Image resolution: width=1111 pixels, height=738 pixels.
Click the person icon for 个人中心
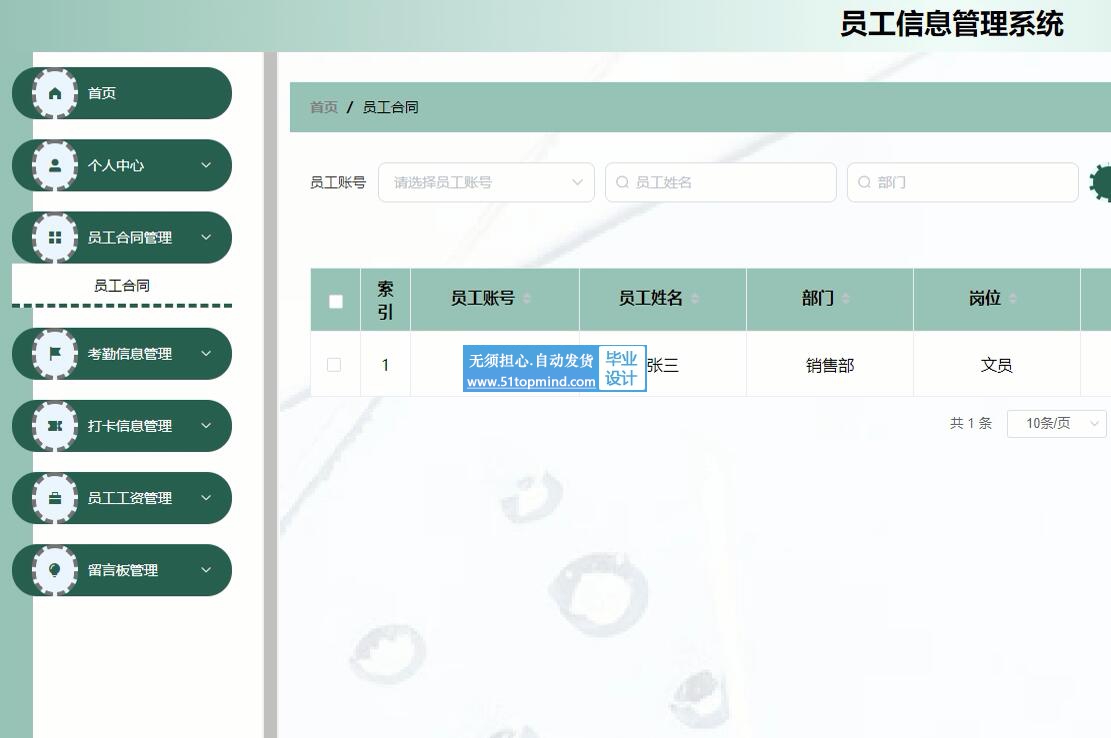tap(55, 165)
